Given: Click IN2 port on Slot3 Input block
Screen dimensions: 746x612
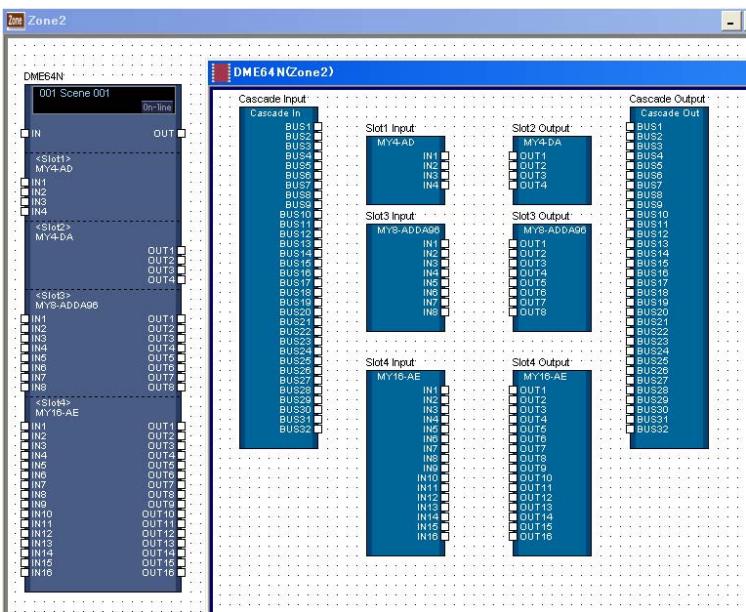Looking at the screenshot, I should 445,254.
